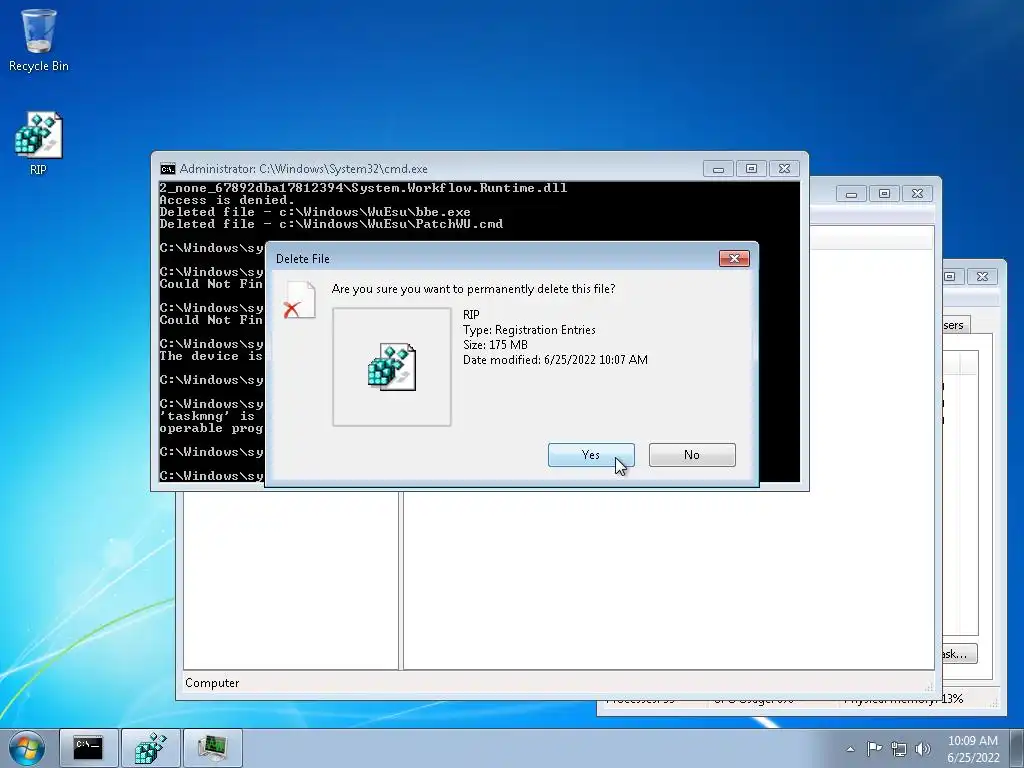Click the cmd.exe window title icon
1024x768 pixels.
(168, 169)
